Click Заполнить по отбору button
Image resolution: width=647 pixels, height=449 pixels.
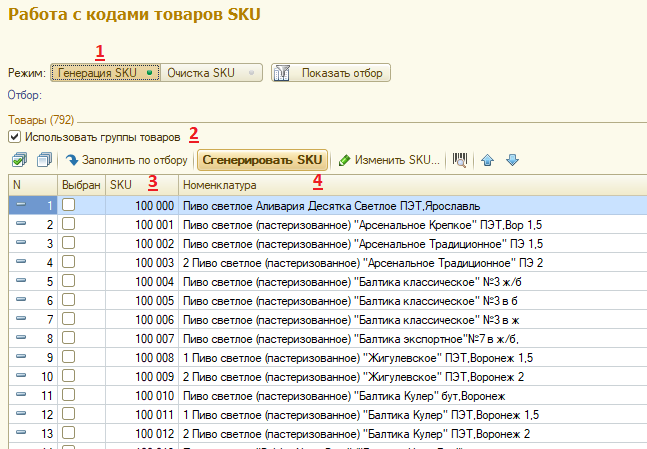click(x=126, y=160)
